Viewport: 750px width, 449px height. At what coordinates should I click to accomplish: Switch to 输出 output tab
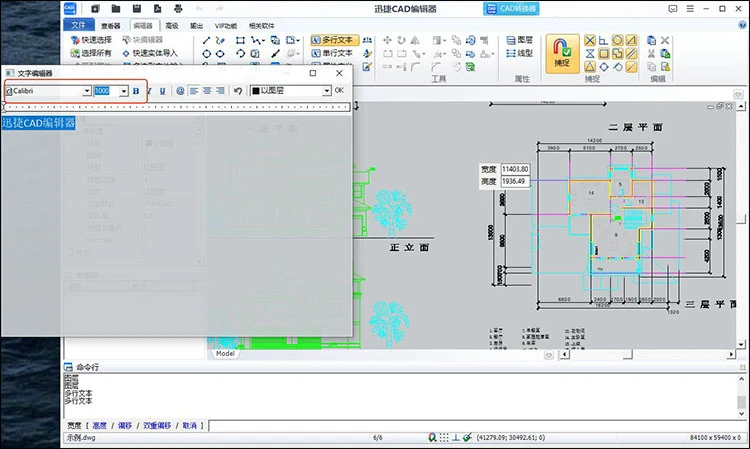(x=196, y=26)
